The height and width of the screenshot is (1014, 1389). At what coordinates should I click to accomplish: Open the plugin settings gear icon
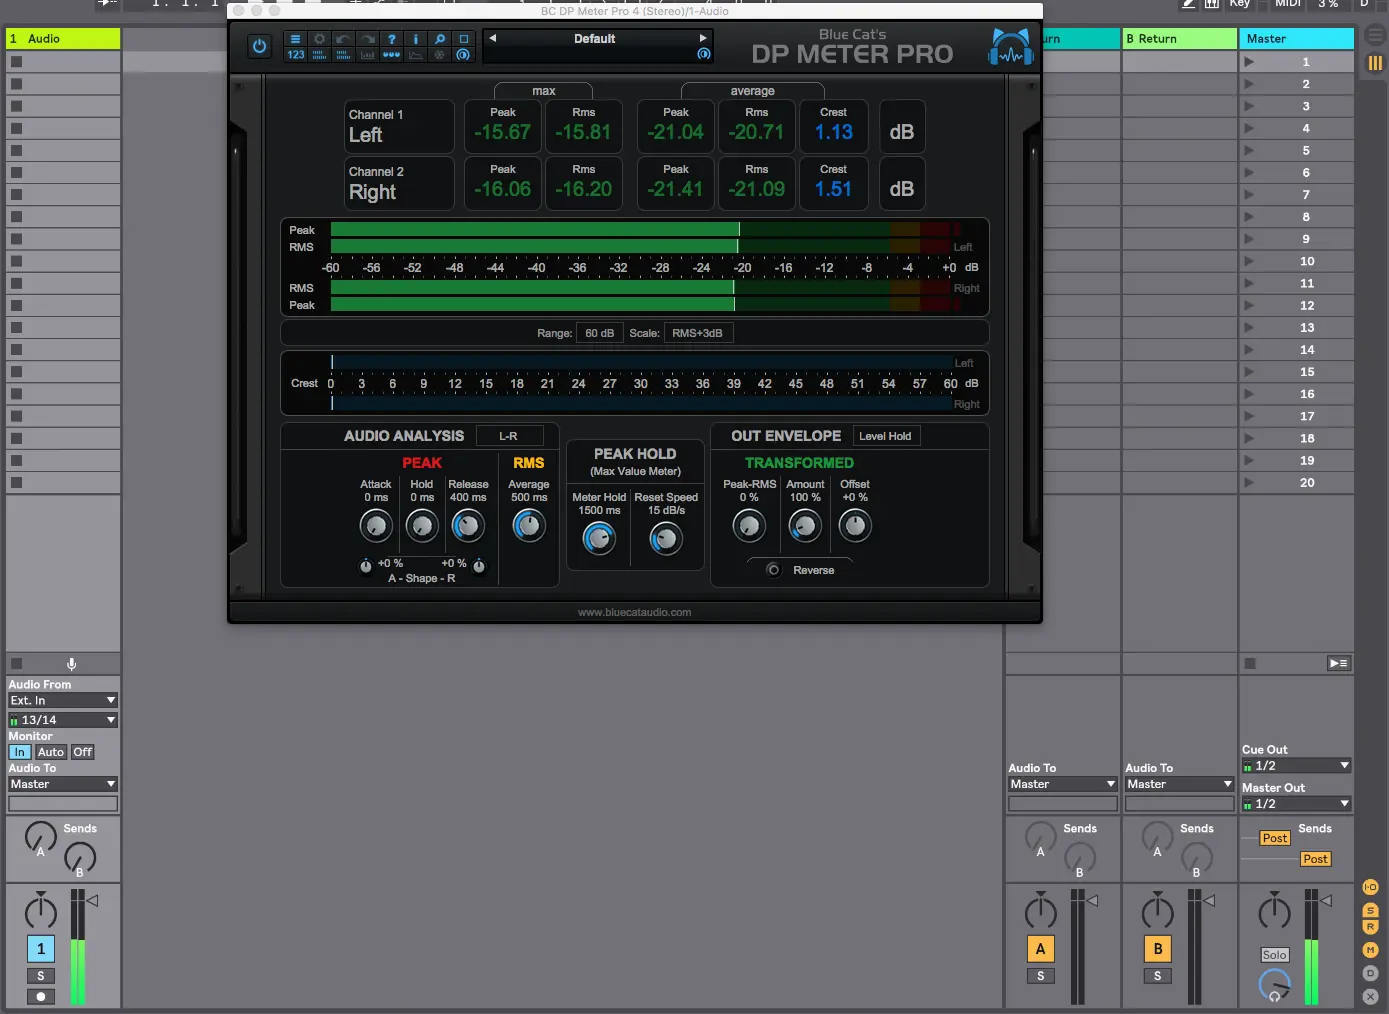point(319,39)
